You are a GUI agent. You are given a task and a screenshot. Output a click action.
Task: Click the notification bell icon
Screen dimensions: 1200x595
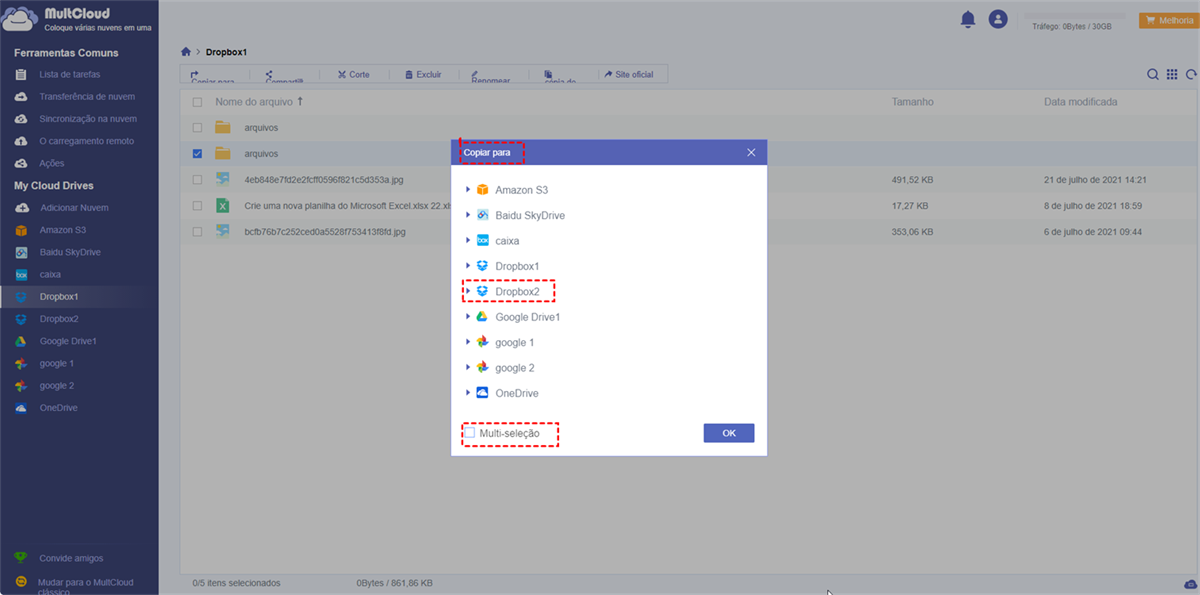pyautogui.click(x=967, y=19)
